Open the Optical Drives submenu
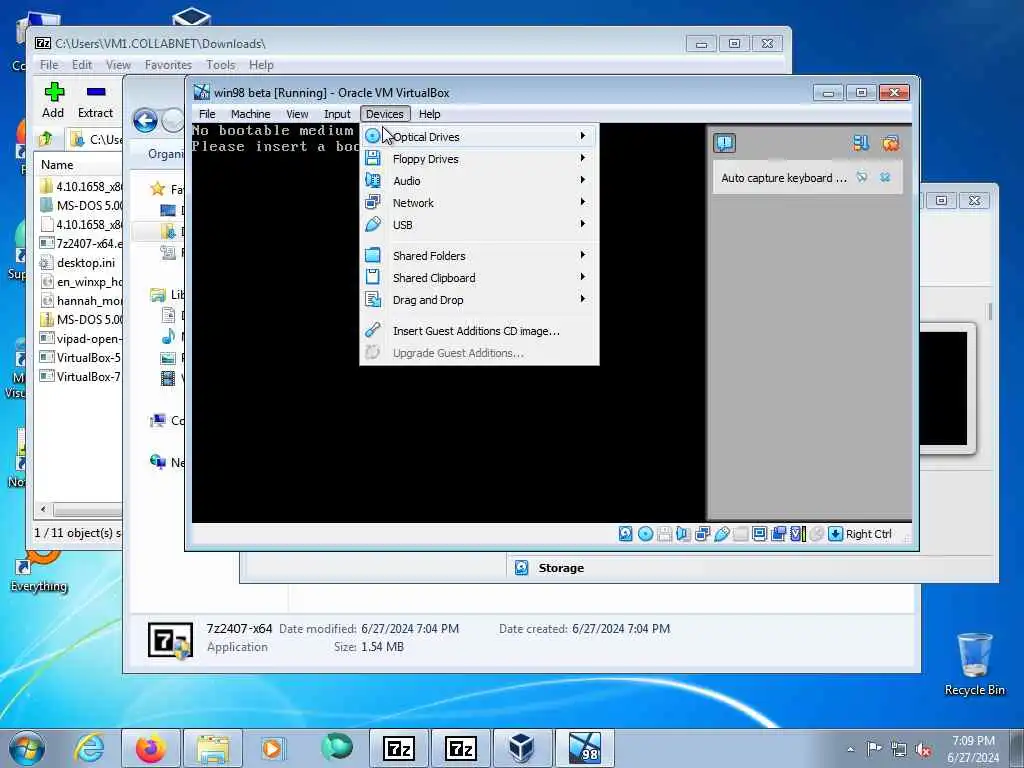Screen dimensions: 1024x768 tap(479, 136)
